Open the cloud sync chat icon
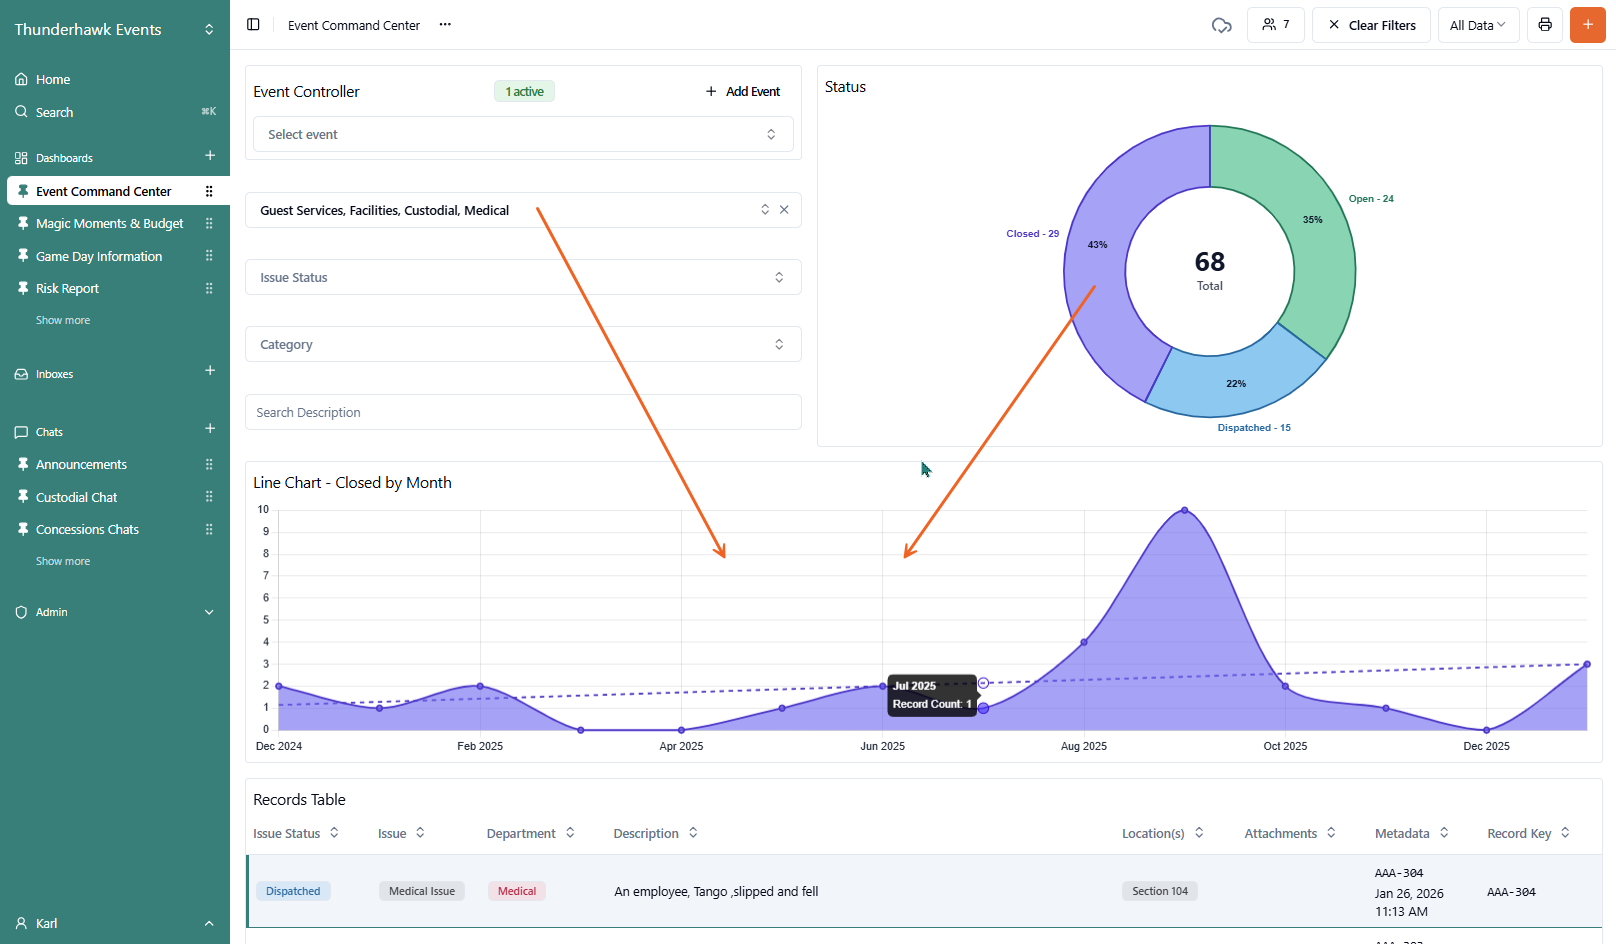 (1221, 25)
